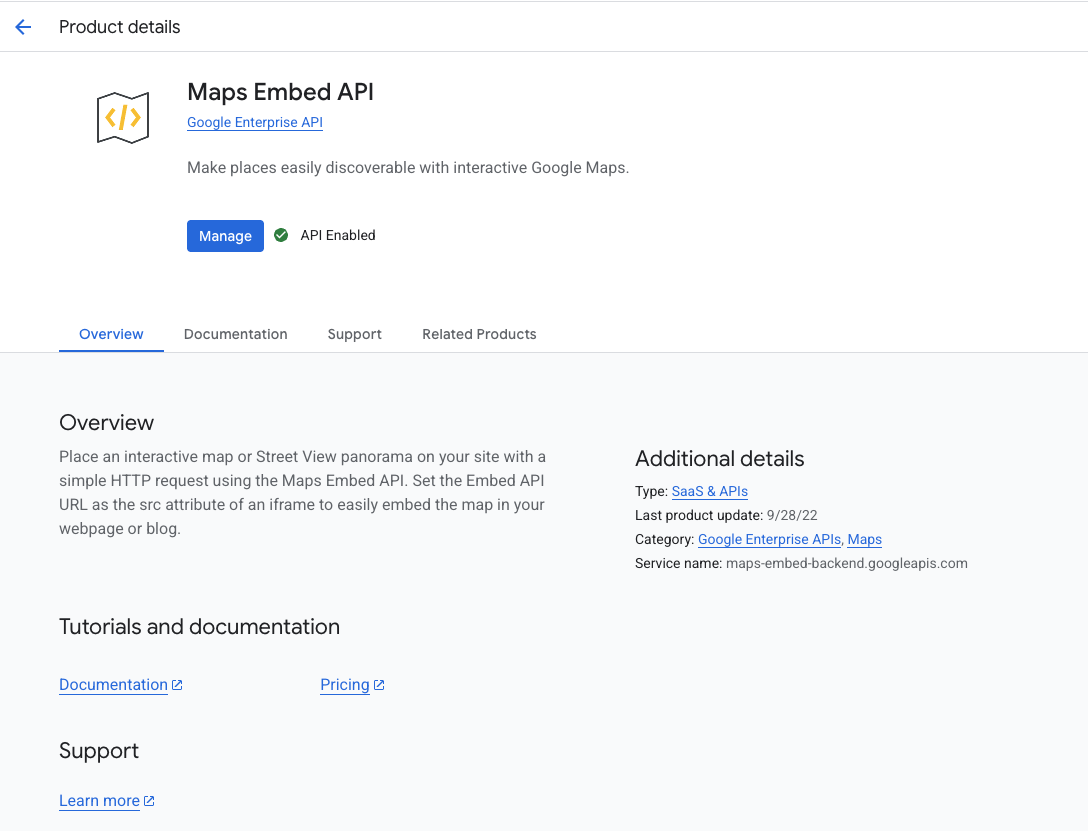Click the green API Enabled checkmark icon
Image resolution: width=1088 pixels, height=831 pixels.
click(x=281, y=235)
